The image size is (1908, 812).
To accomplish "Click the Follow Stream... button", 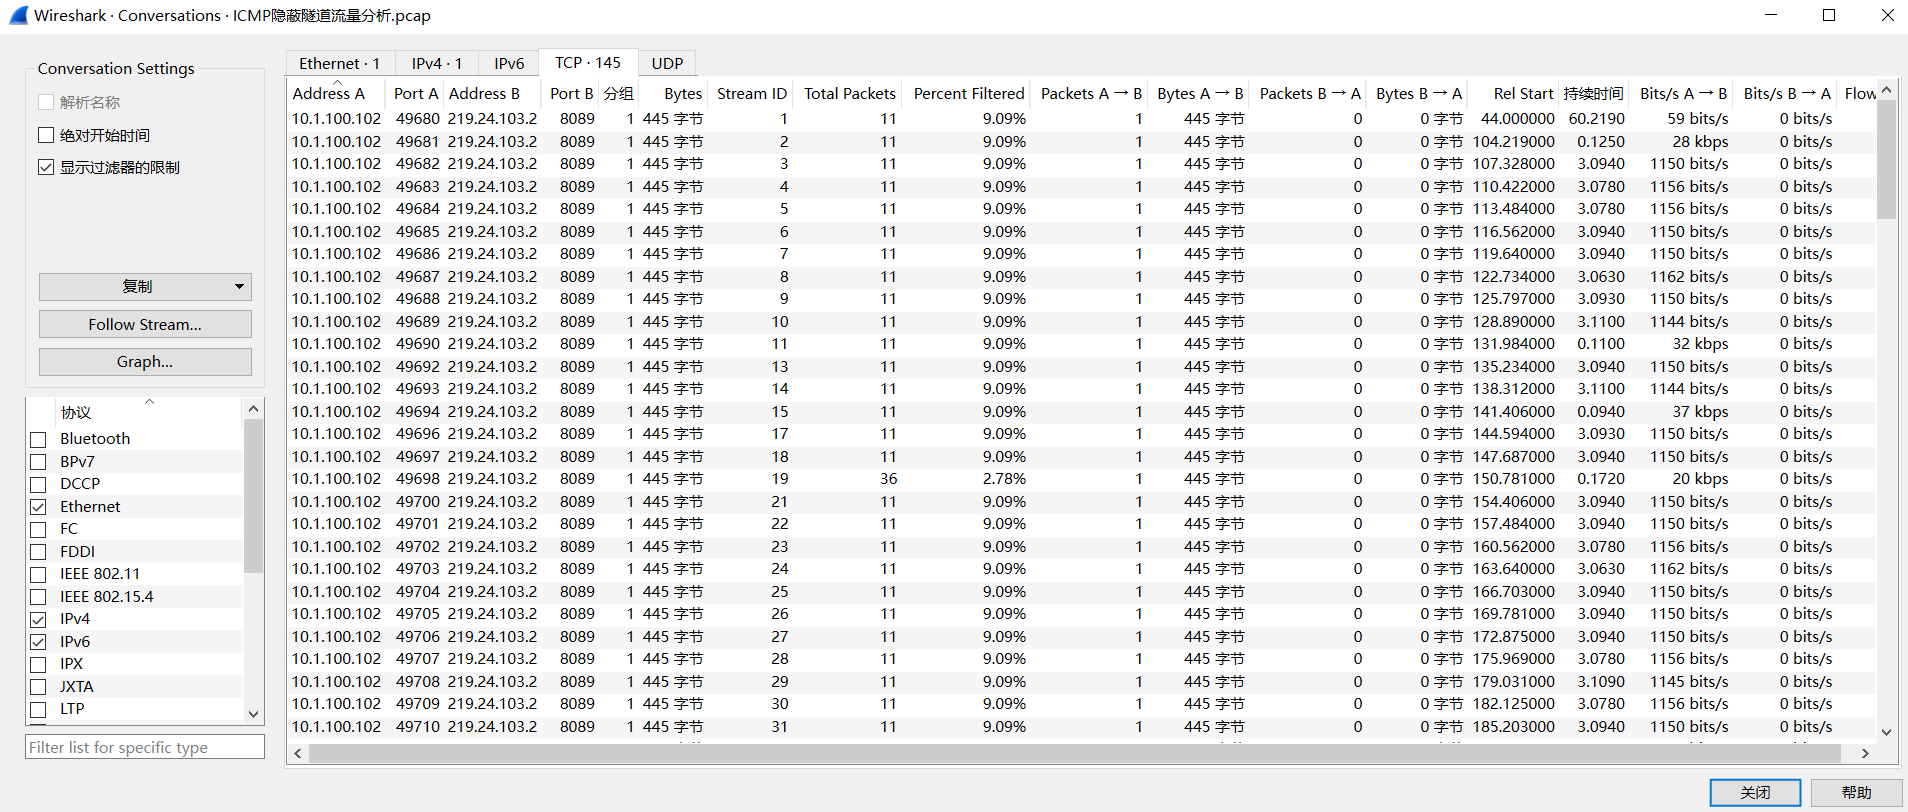I will click(145, 324).
